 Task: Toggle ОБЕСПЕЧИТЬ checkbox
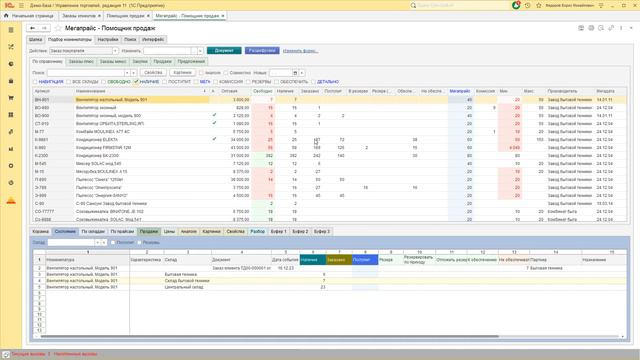click(x=277, y=82)
